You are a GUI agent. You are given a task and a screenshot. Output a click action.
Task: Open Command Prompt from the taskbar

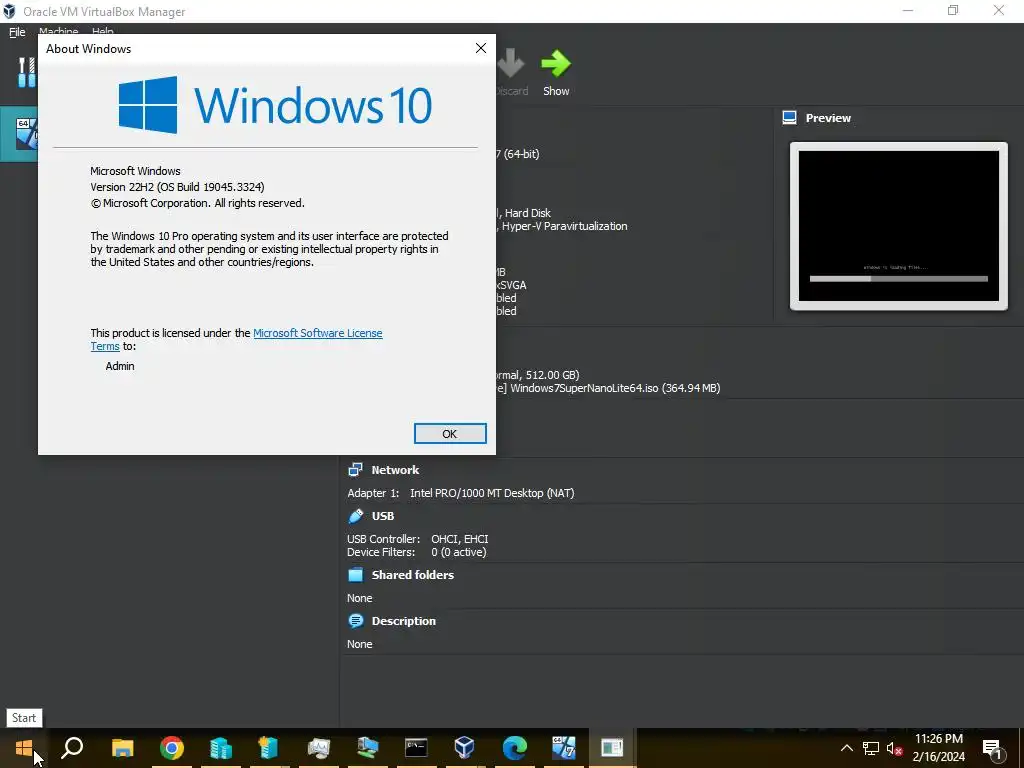coord(416,748)
